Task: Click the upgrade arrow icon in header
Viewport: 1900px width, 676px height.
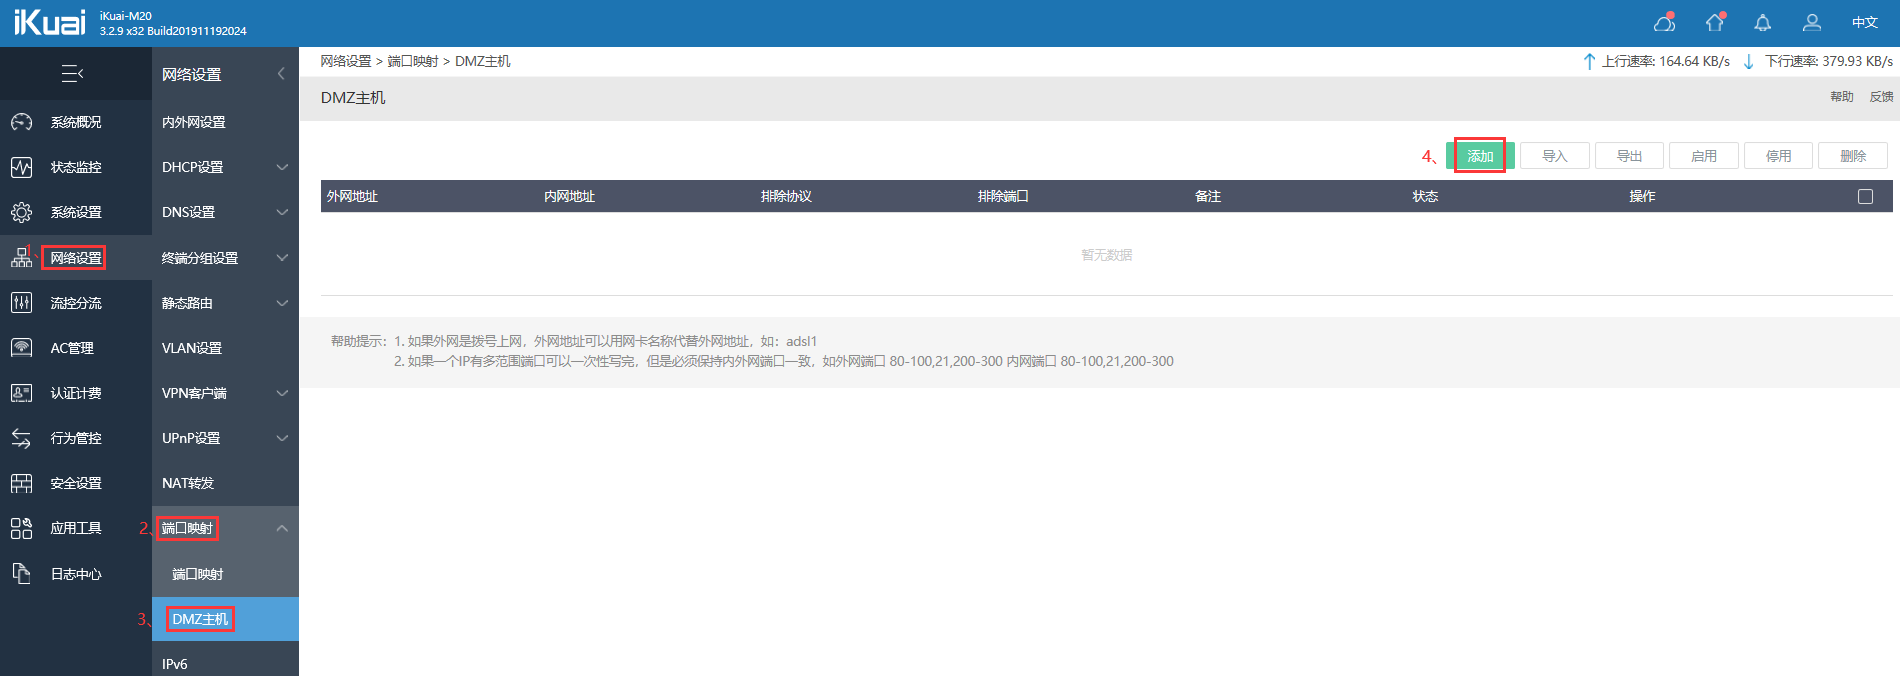Action: (1715, 22)
